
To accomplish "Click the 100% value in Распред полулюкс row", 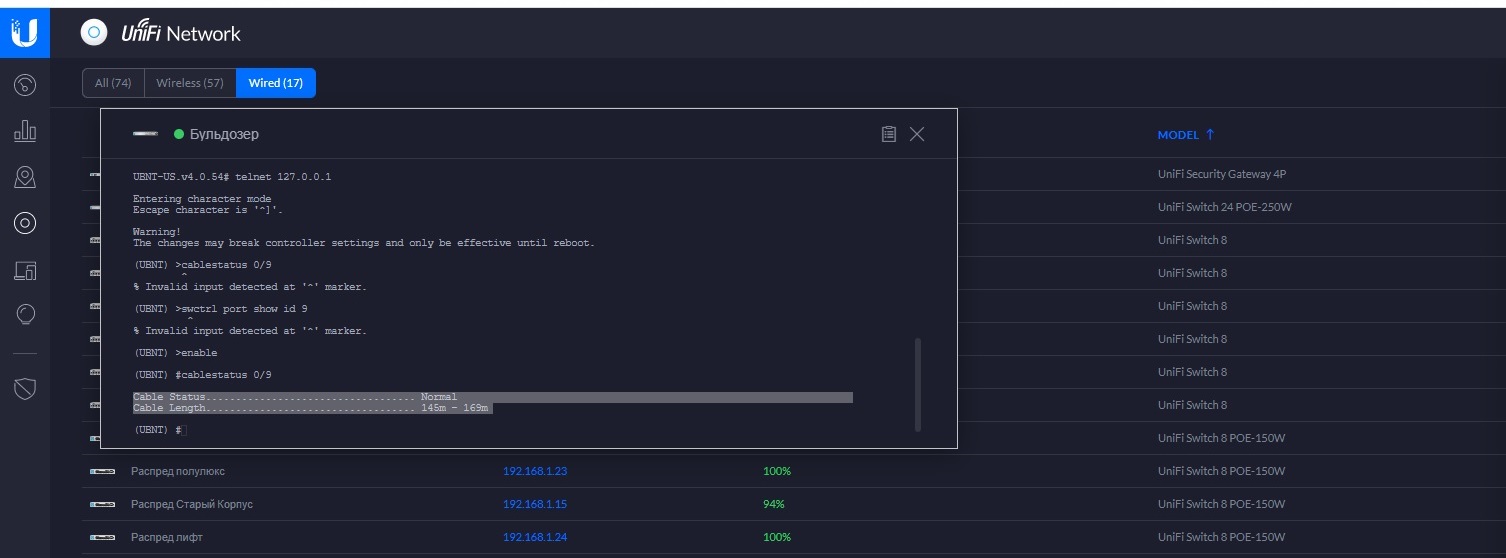I will 777,471.
